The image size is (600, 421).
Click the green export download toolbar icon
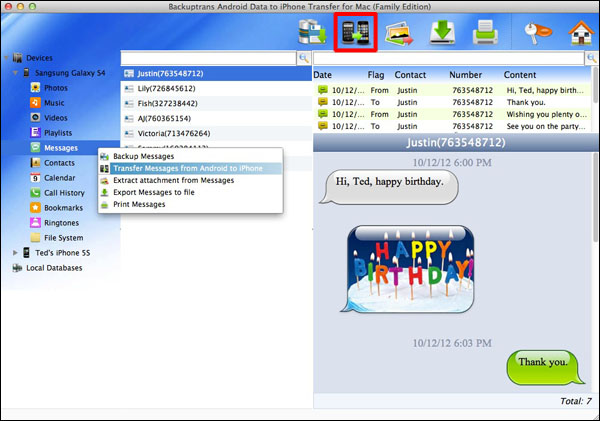[442, 32]
